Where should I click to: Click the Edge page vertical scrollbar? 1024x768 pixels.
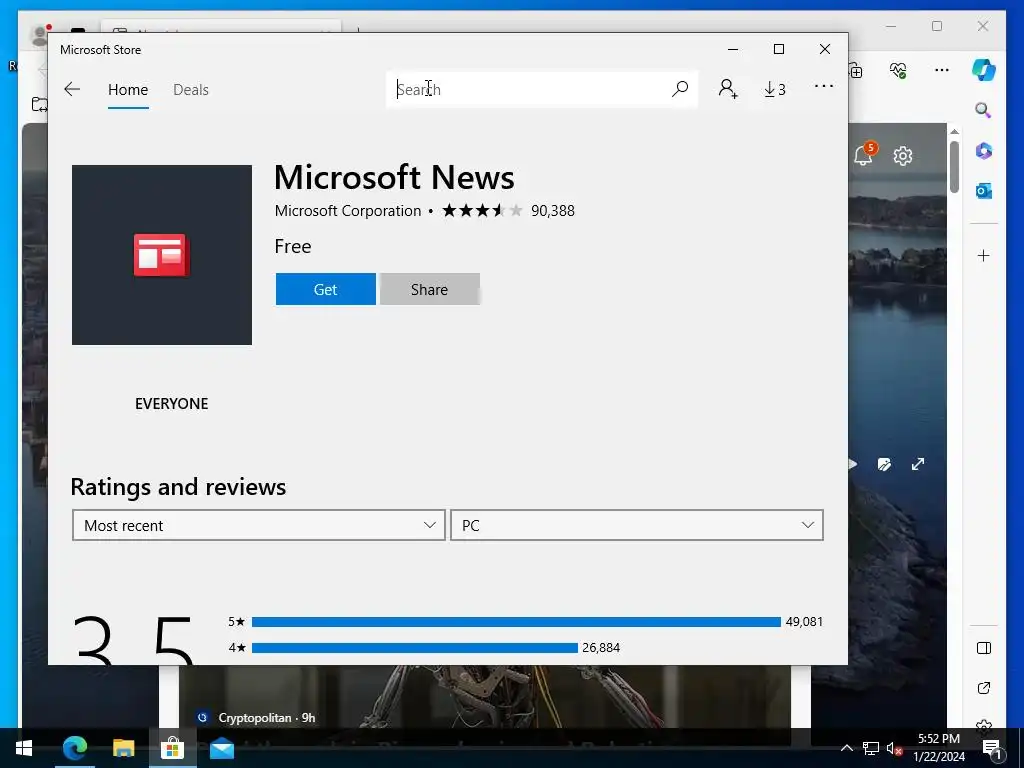[x=954, y=167]
